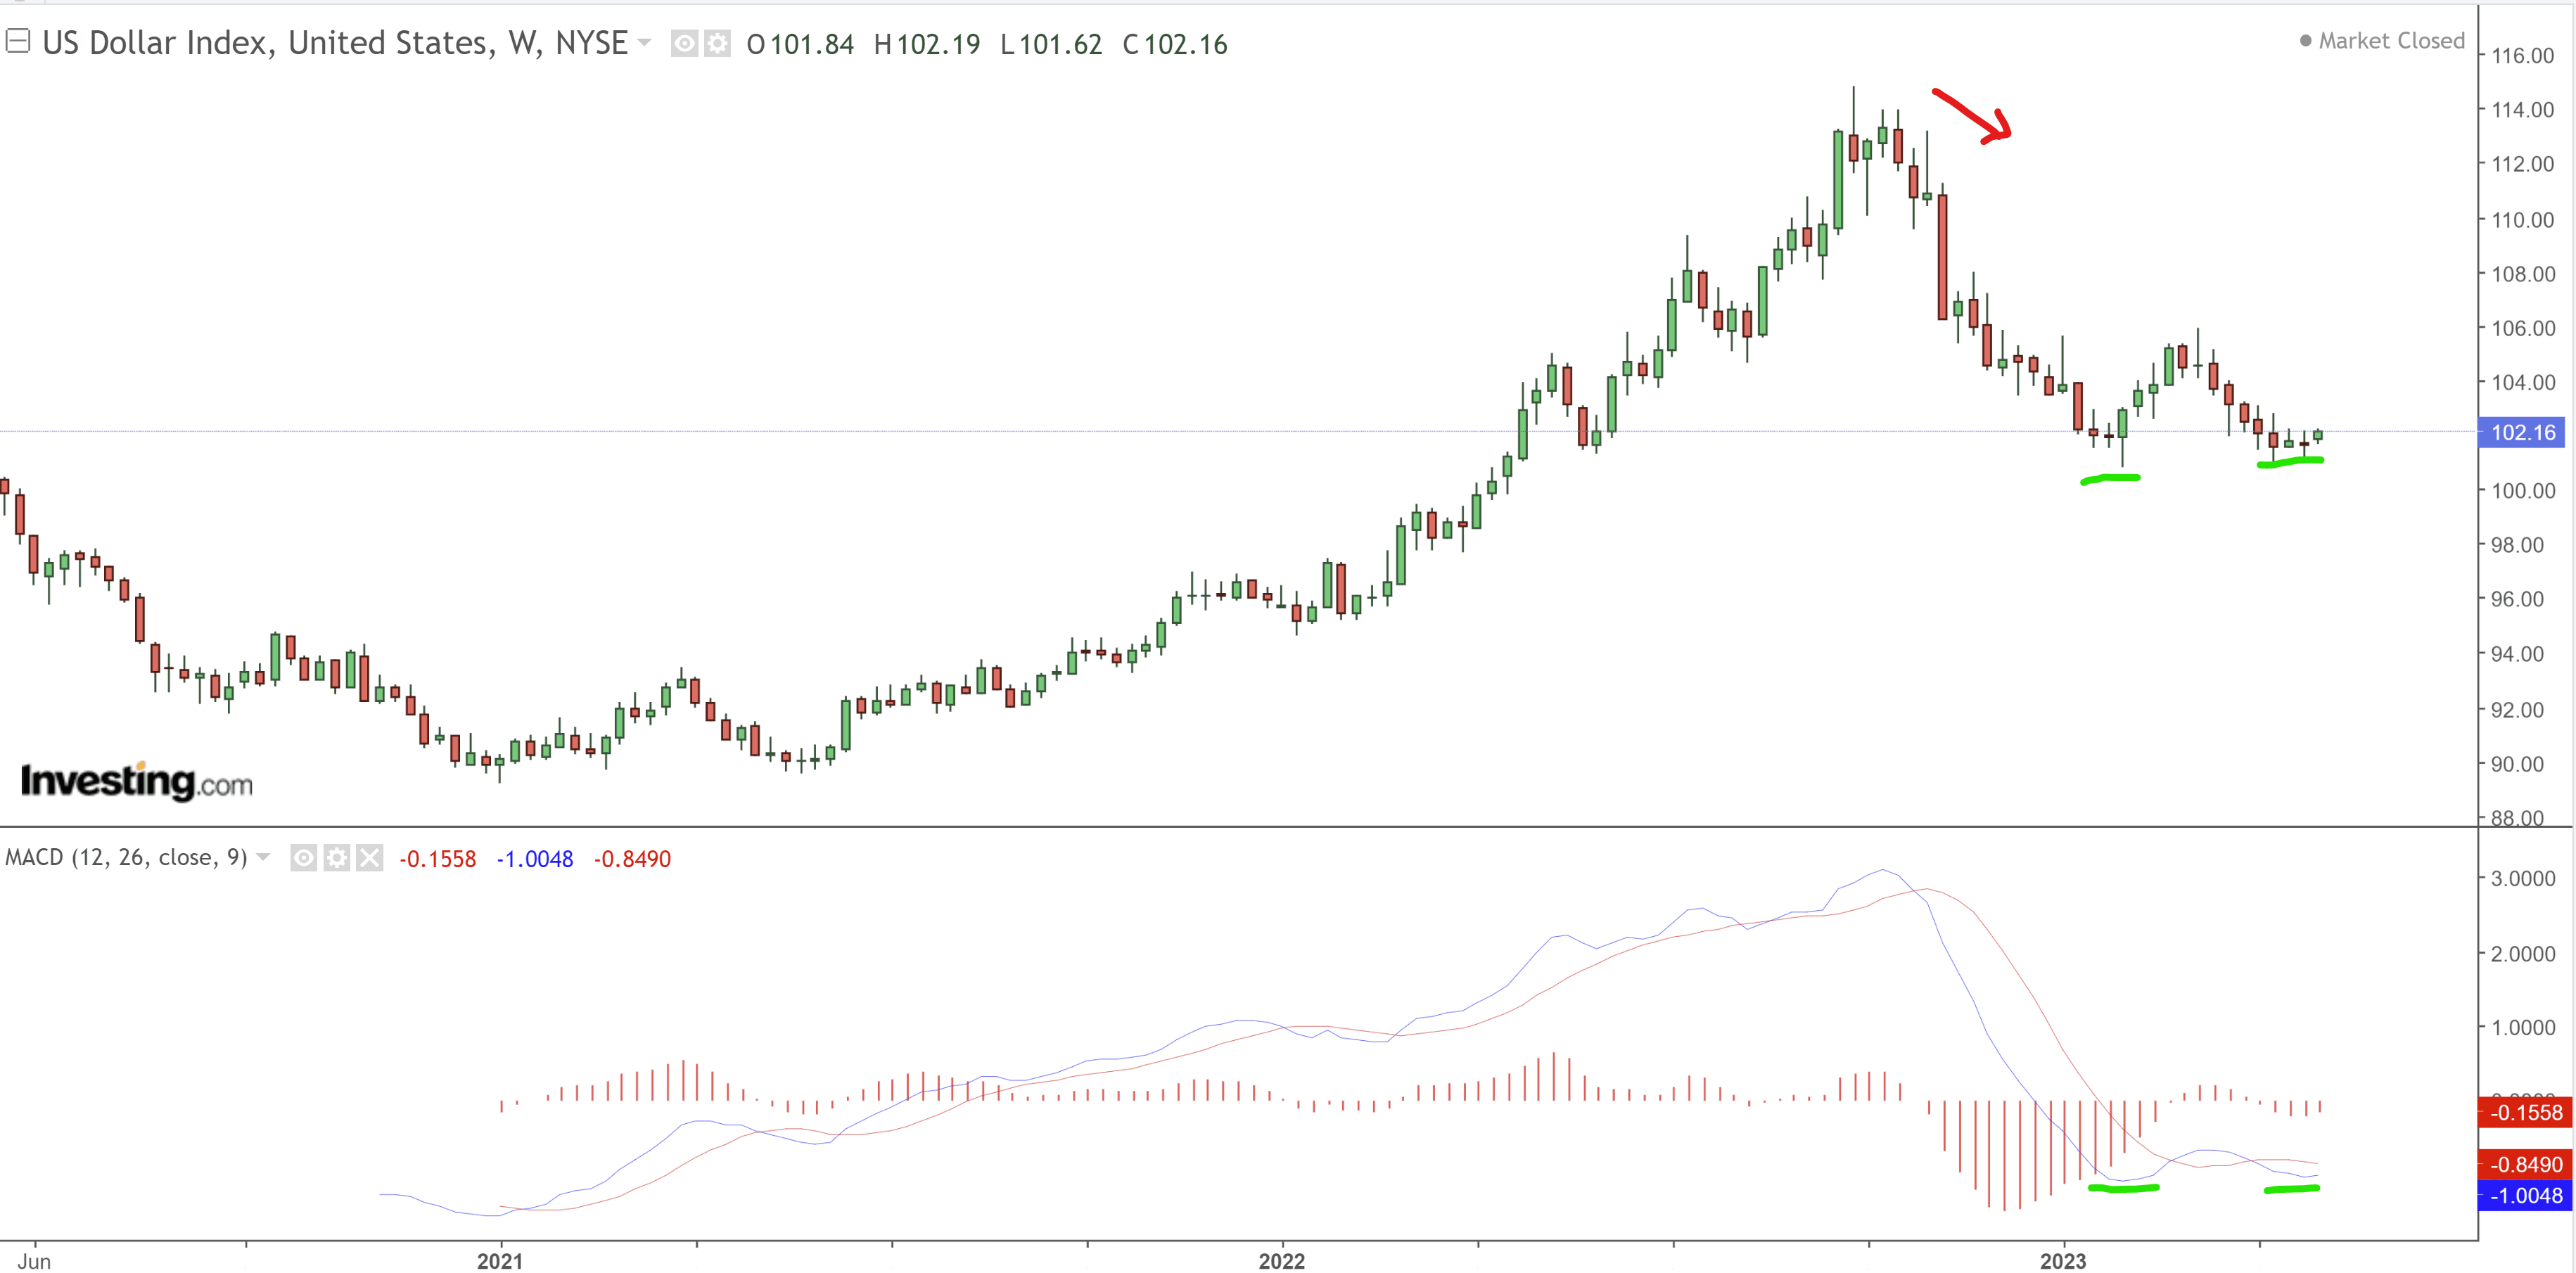Click the High value 102.19
The height and width of the screenshot is (1273, 2576).
click(938, 45)
